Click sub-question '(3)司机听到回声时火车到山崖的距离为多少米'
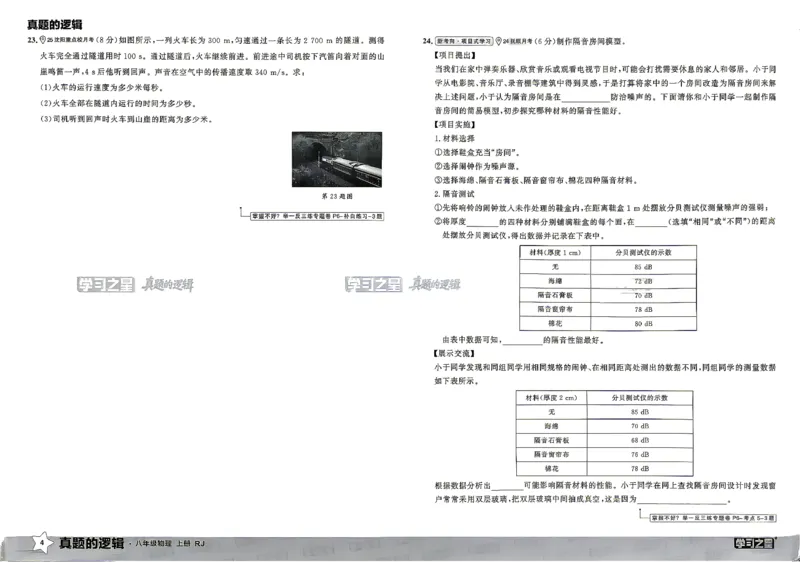The width and height of the screenshot is (800, 566). tap(127, 119)
